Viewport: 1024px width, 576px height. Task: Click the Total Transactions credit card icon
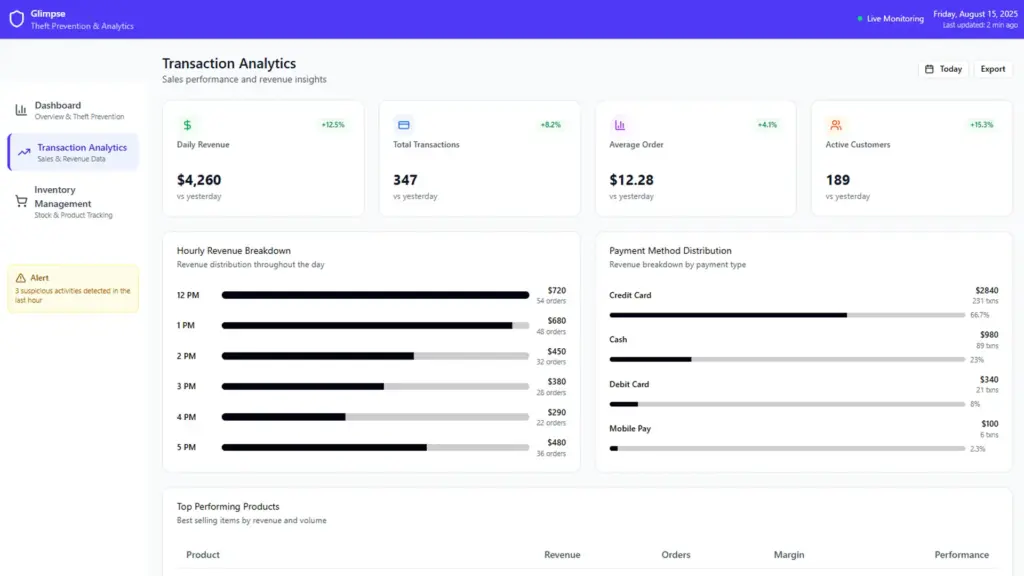(x=404, y=125)
